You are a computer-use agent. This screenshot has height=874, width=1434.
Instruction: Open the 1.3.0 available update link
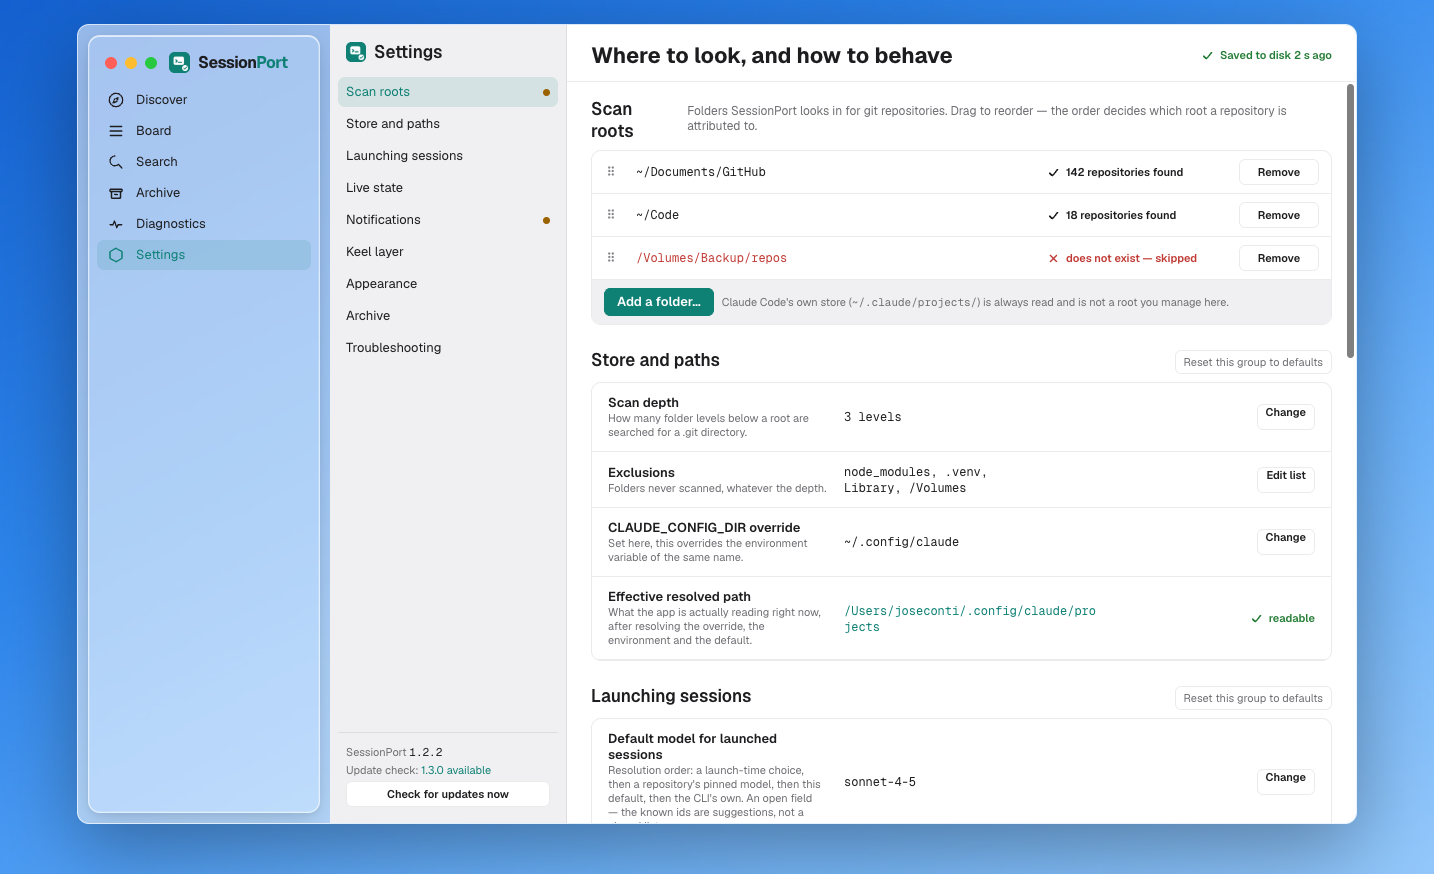click(456, 771)
